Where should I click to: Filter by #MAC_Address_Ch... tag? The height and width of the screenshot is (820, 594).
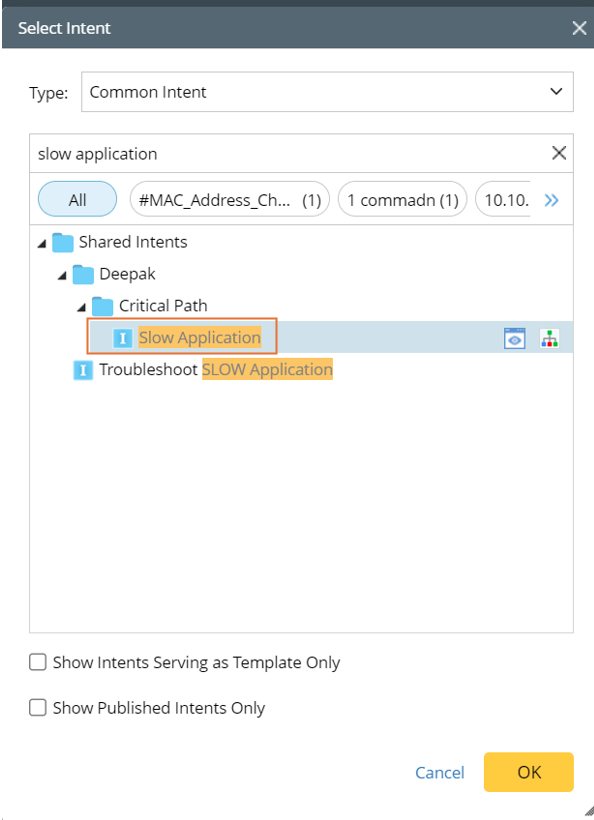[230, 199]
